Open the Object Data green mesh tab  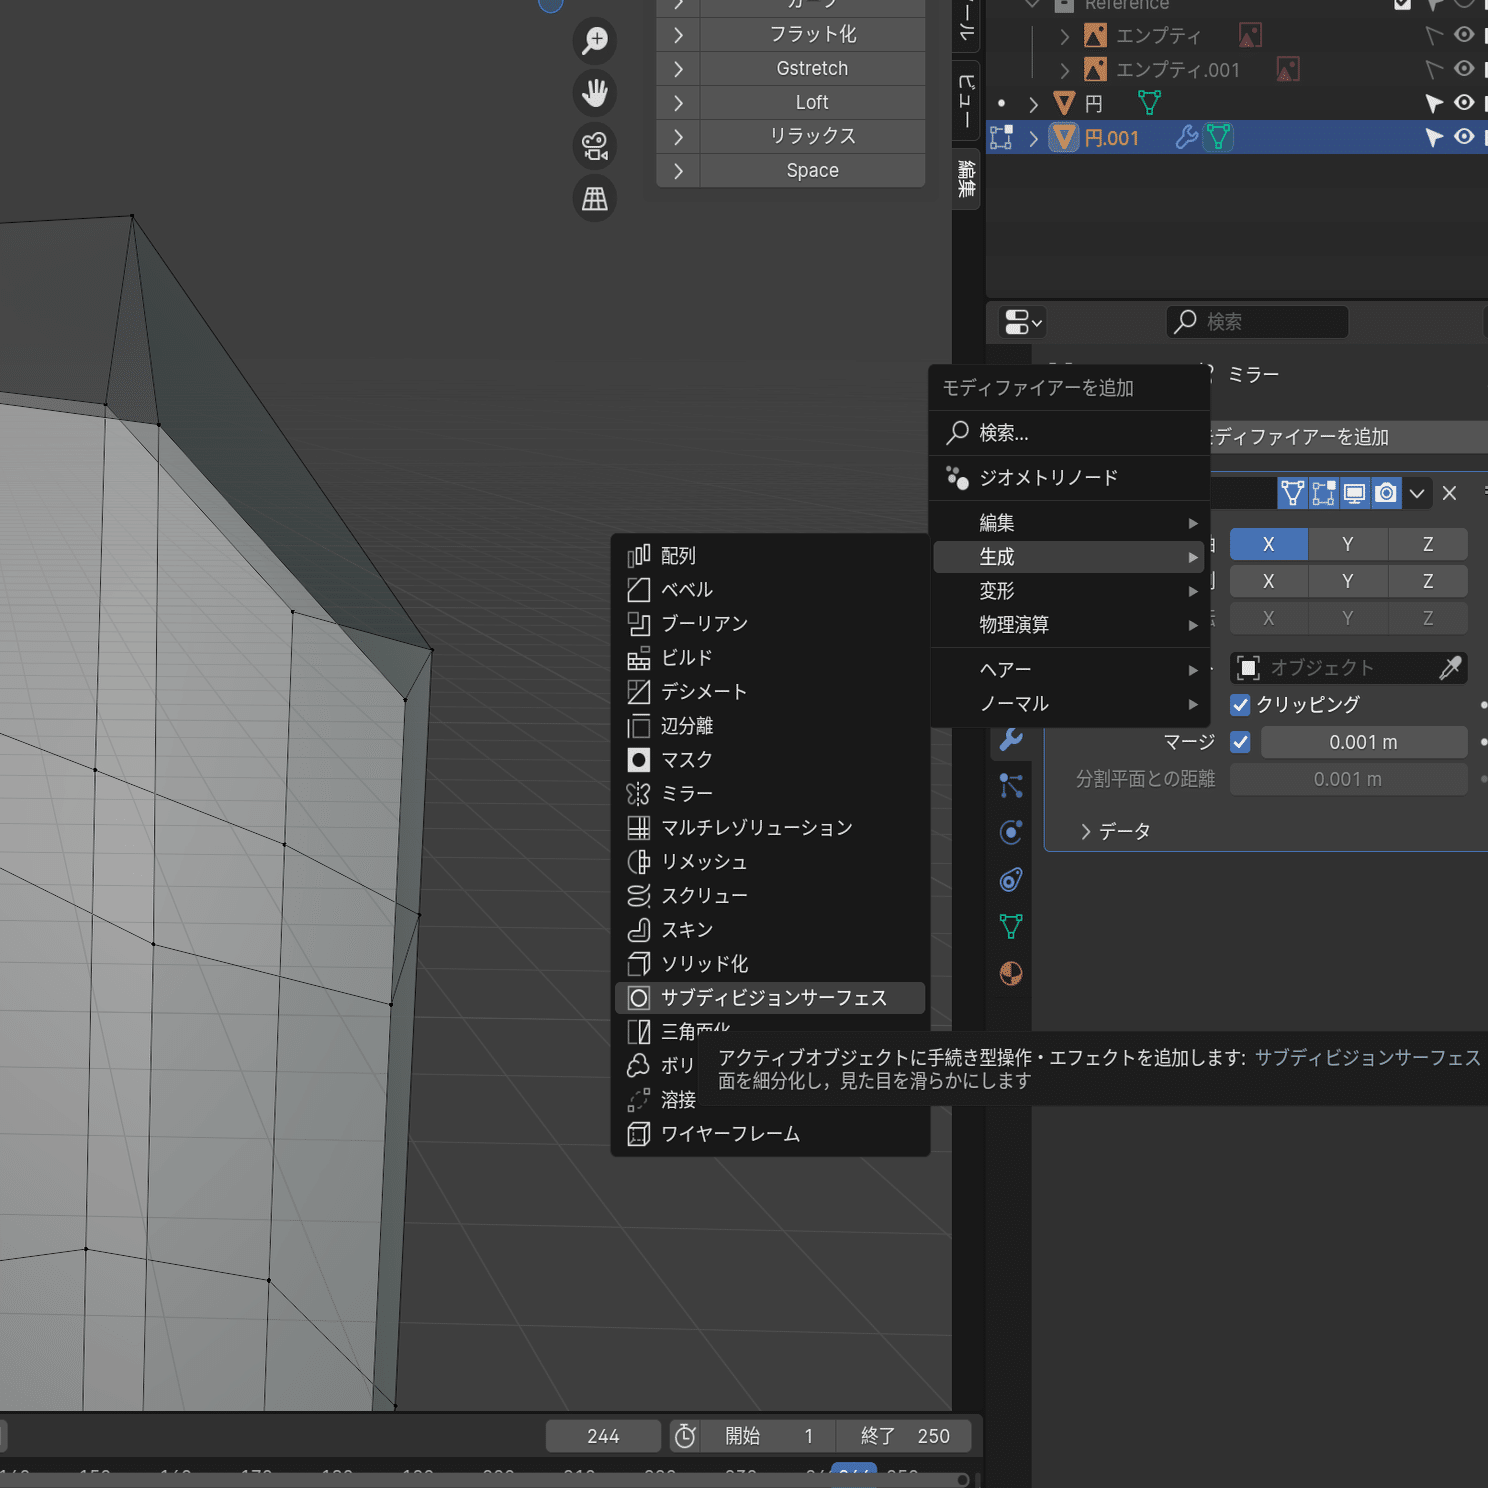[x=1011, y=926]
